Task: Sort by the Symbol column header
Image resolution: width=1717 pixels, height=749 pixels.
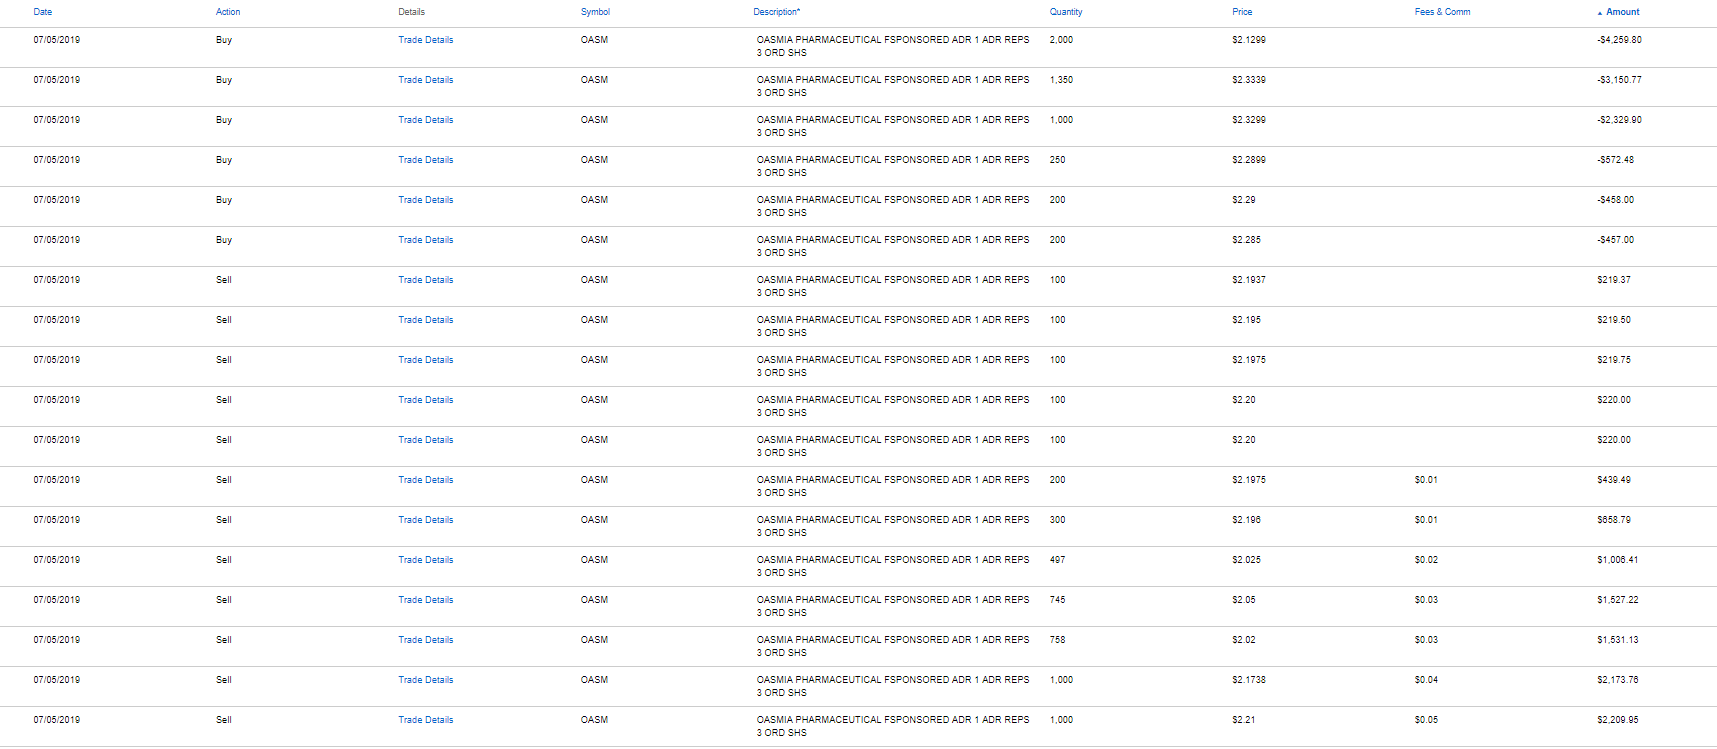Action: (595, 12)
